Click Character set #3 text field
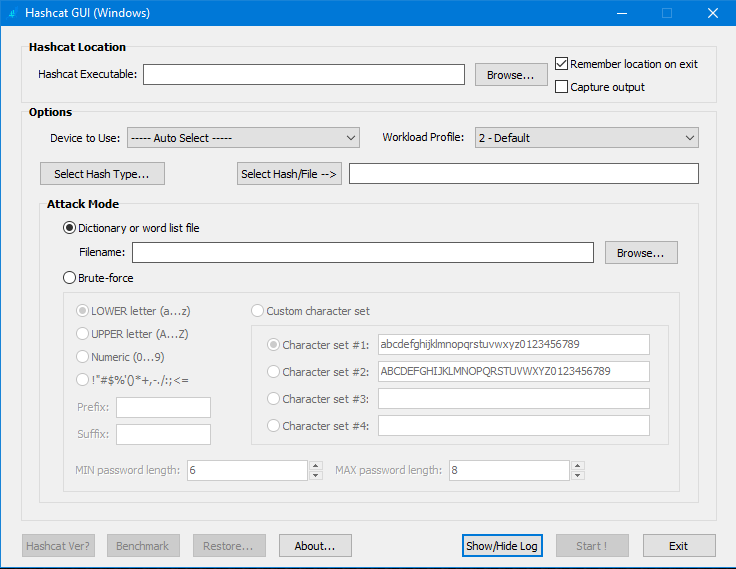736x569 pixels. pos(514,399)
